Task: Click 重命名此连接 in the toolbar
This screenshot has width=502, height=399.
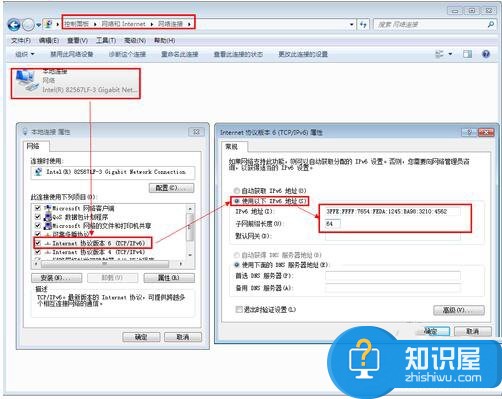Action: (x=180, y=54)
